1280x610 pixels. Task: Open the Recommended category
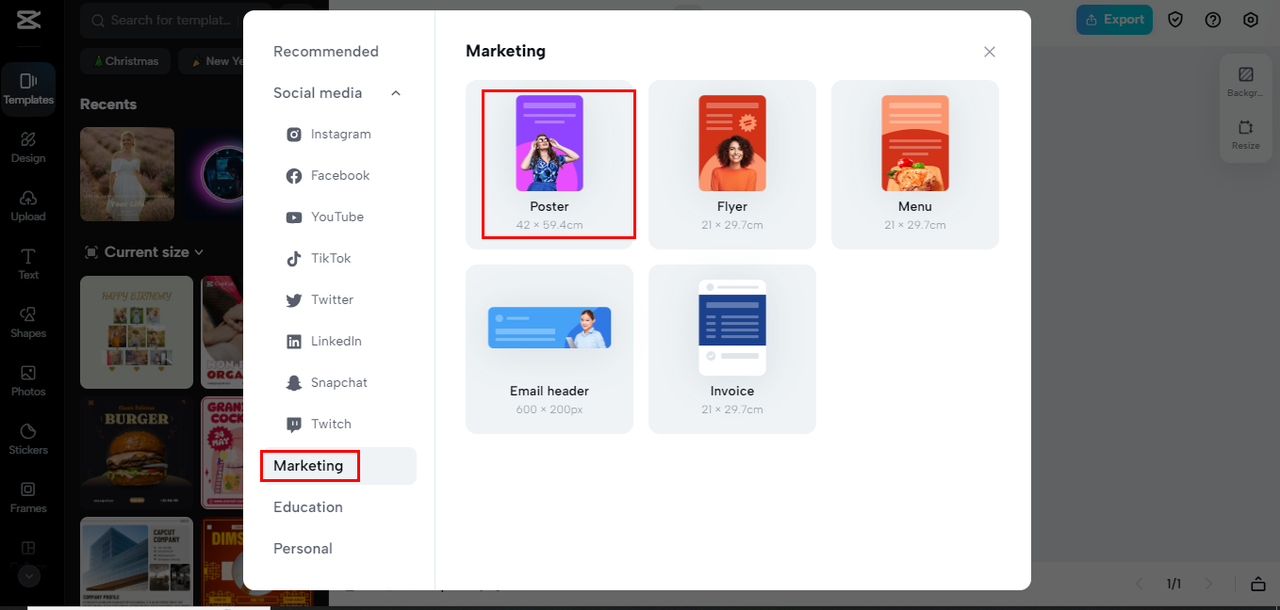(326, 52)
